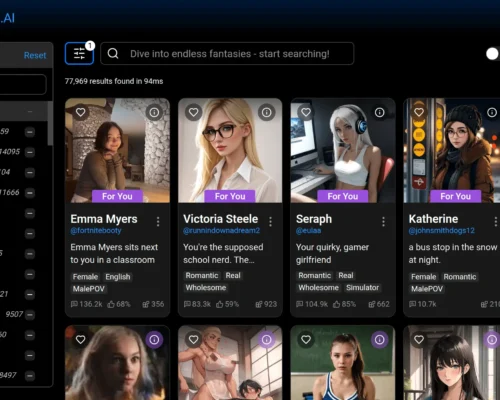Select Romantic tag on Katherine card

460,277
